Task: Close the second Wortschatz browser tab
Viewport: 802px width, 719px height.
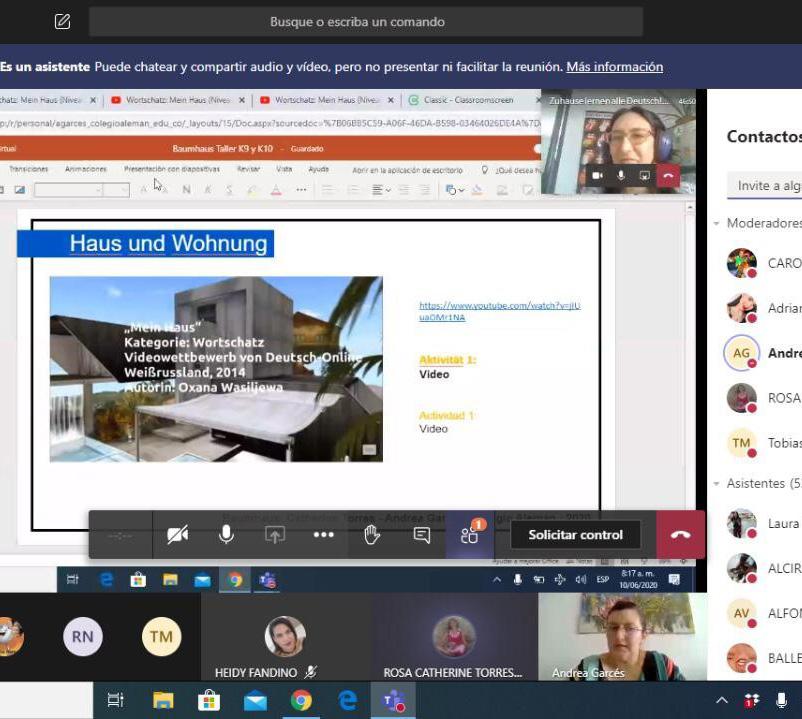Action: point(241,100)
